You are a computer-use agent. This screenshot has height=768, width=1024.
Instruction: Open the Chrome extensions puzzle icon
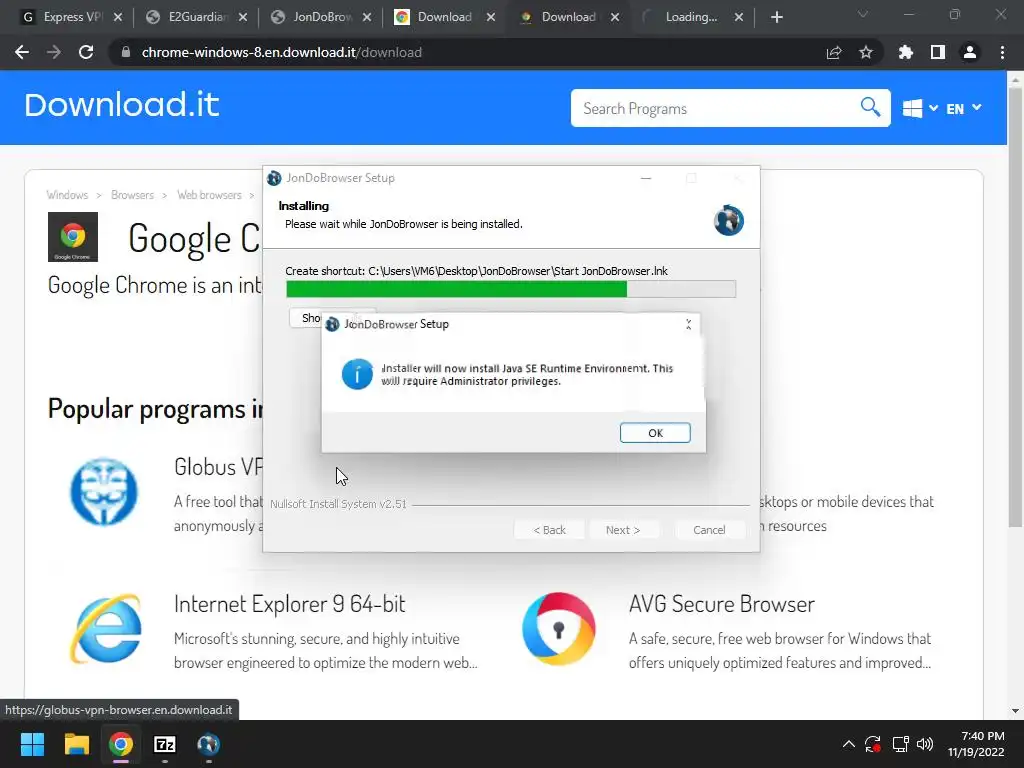[x=905, y=52]
